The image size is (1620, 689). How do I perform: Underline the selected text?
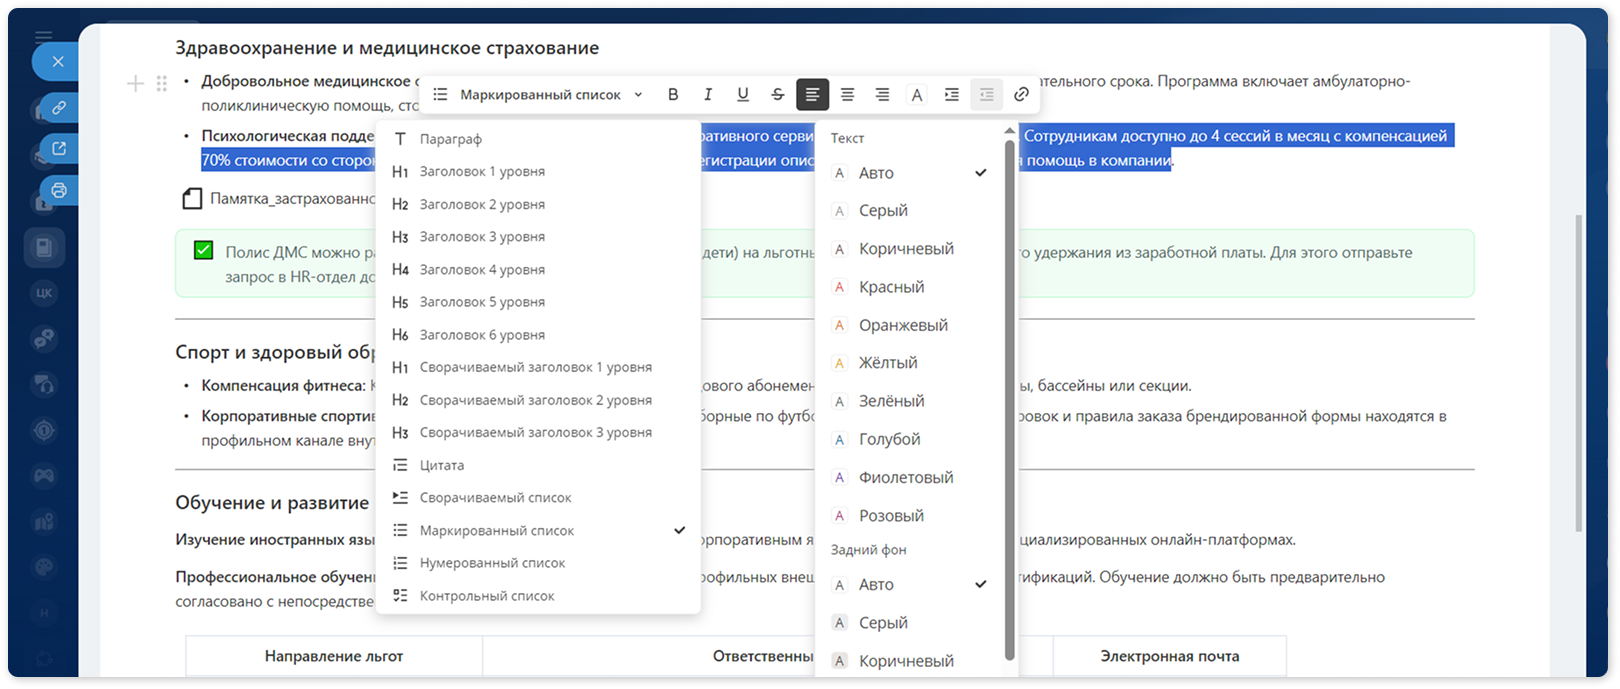(743, 94)
